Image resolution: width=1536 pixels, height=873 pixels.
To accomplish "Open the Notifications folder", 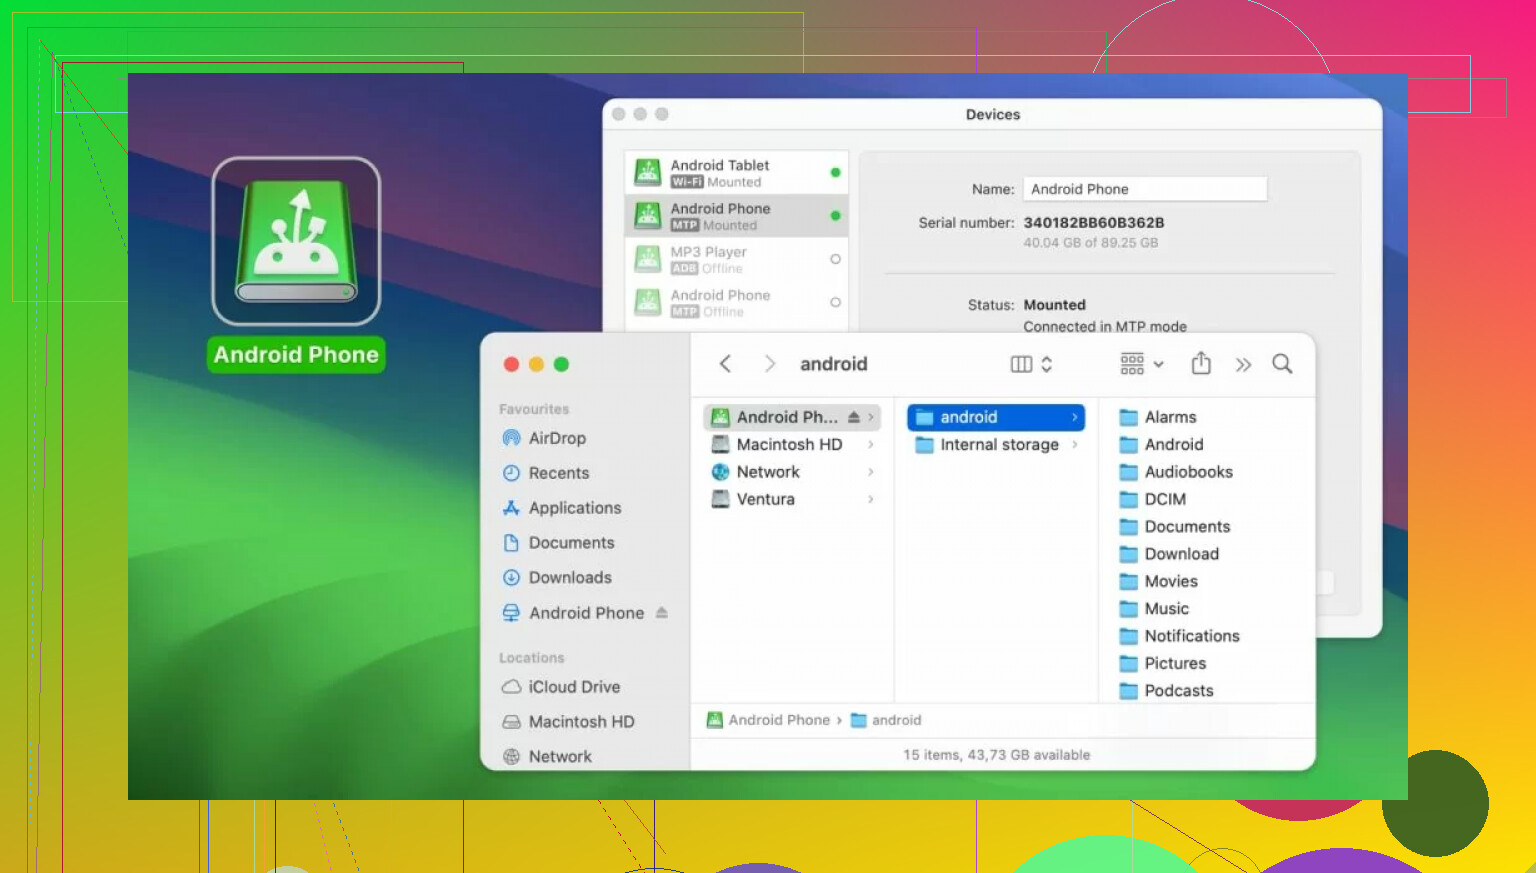I will pyautogui.click(x=1179, y=636).
